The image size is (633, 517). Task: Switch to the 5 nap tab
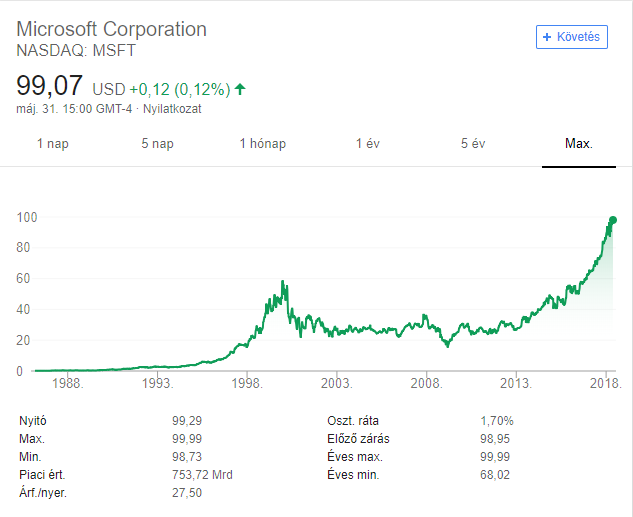click(157, 144)
